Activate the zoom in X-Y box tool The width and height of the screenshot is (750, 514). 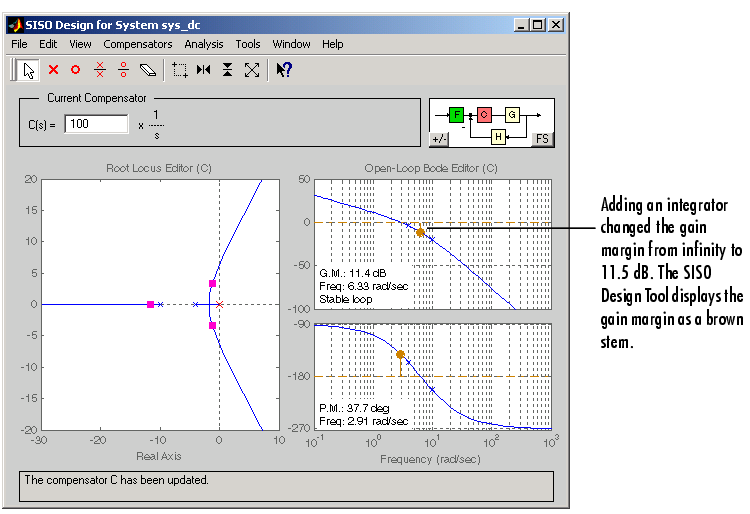coord(180,70)
